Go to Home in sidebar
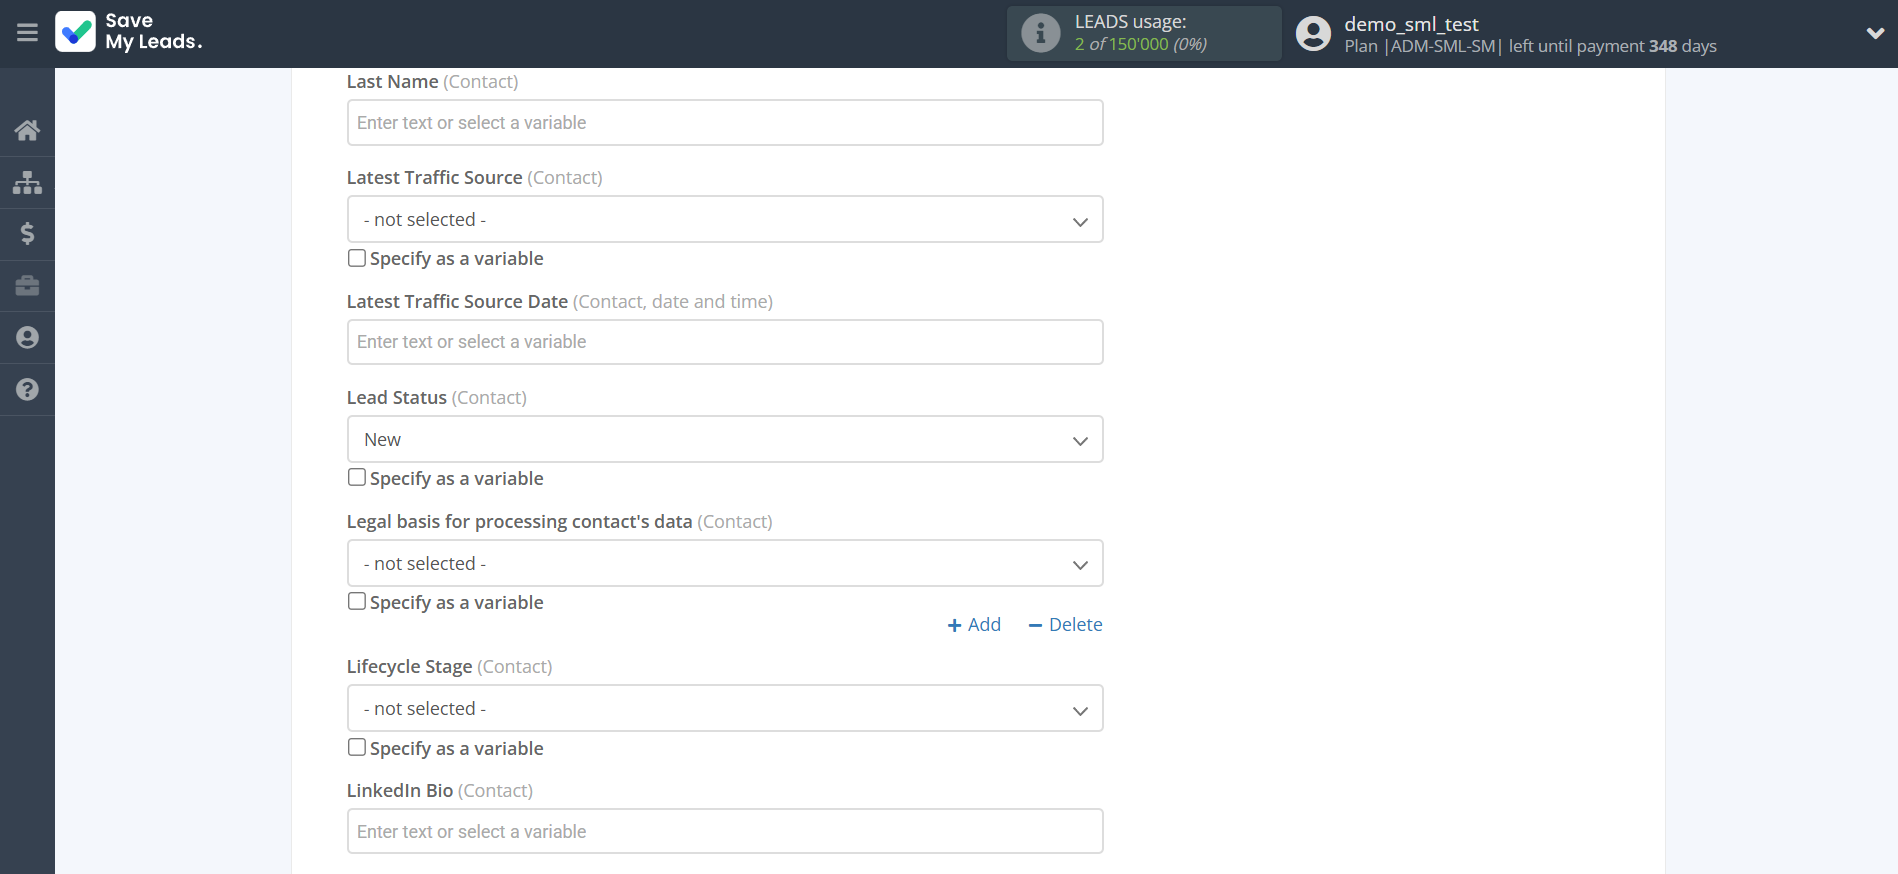1898x874 pixels. [27, 130]
